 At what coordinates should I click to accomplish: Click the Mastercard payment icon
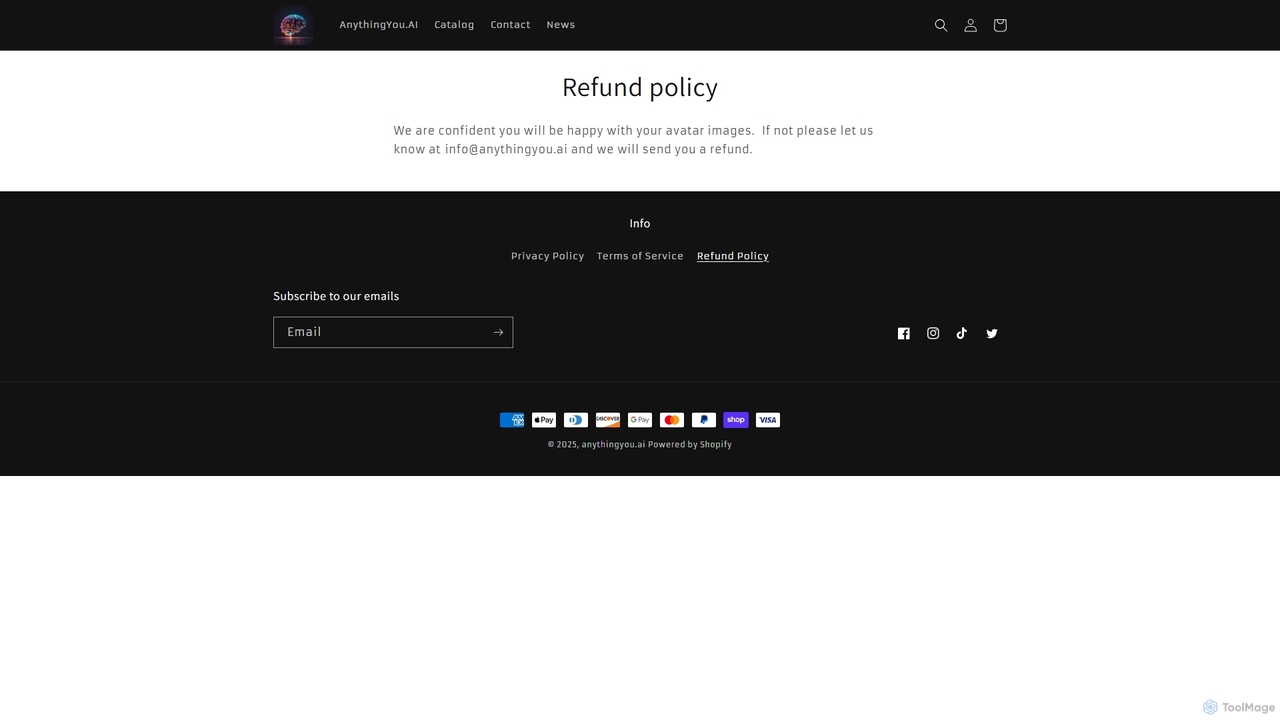672,420
